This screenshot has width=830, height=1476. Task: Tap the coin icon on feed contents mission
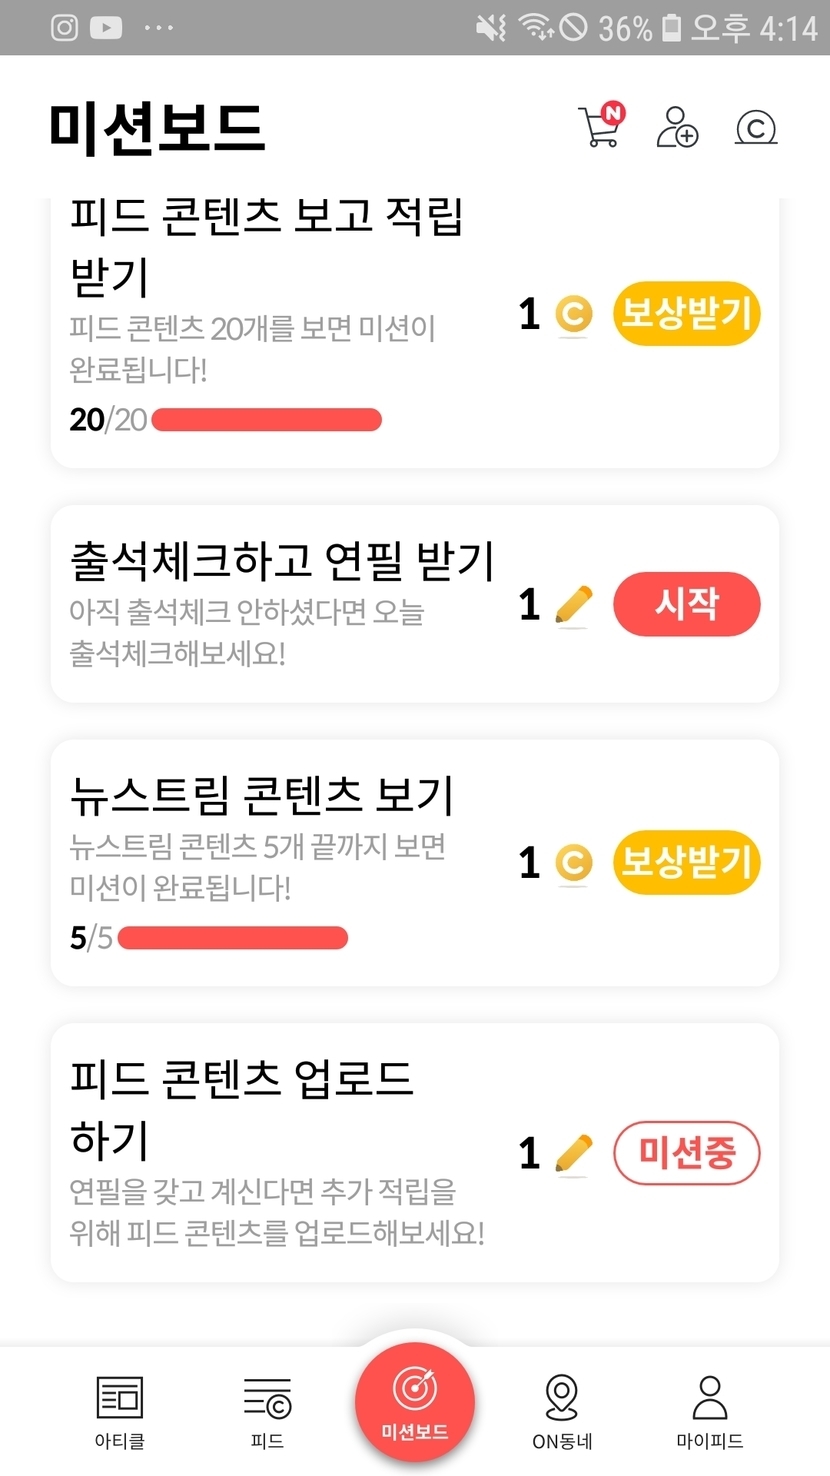573,315
